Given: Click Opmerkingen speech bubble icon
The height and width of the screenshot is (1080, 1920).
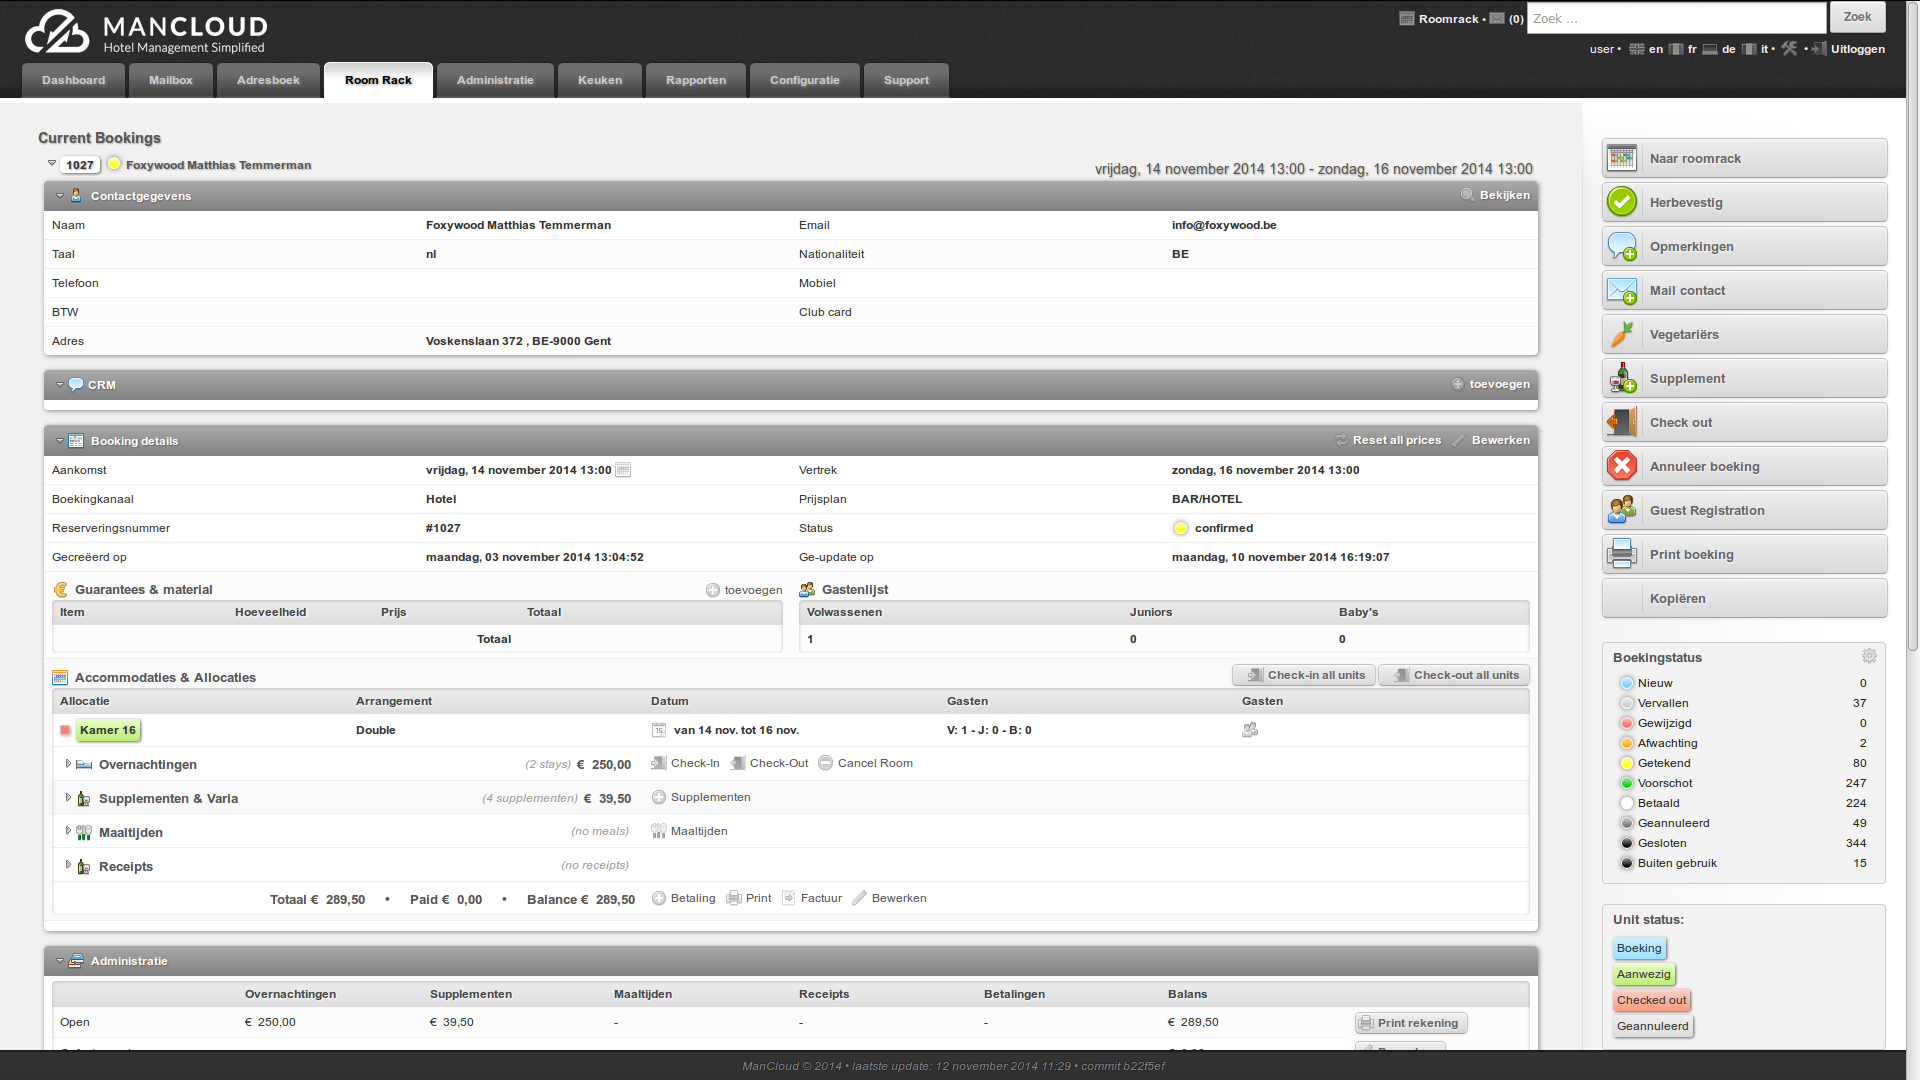Looking at the screenshot, I should [1621, 246].
